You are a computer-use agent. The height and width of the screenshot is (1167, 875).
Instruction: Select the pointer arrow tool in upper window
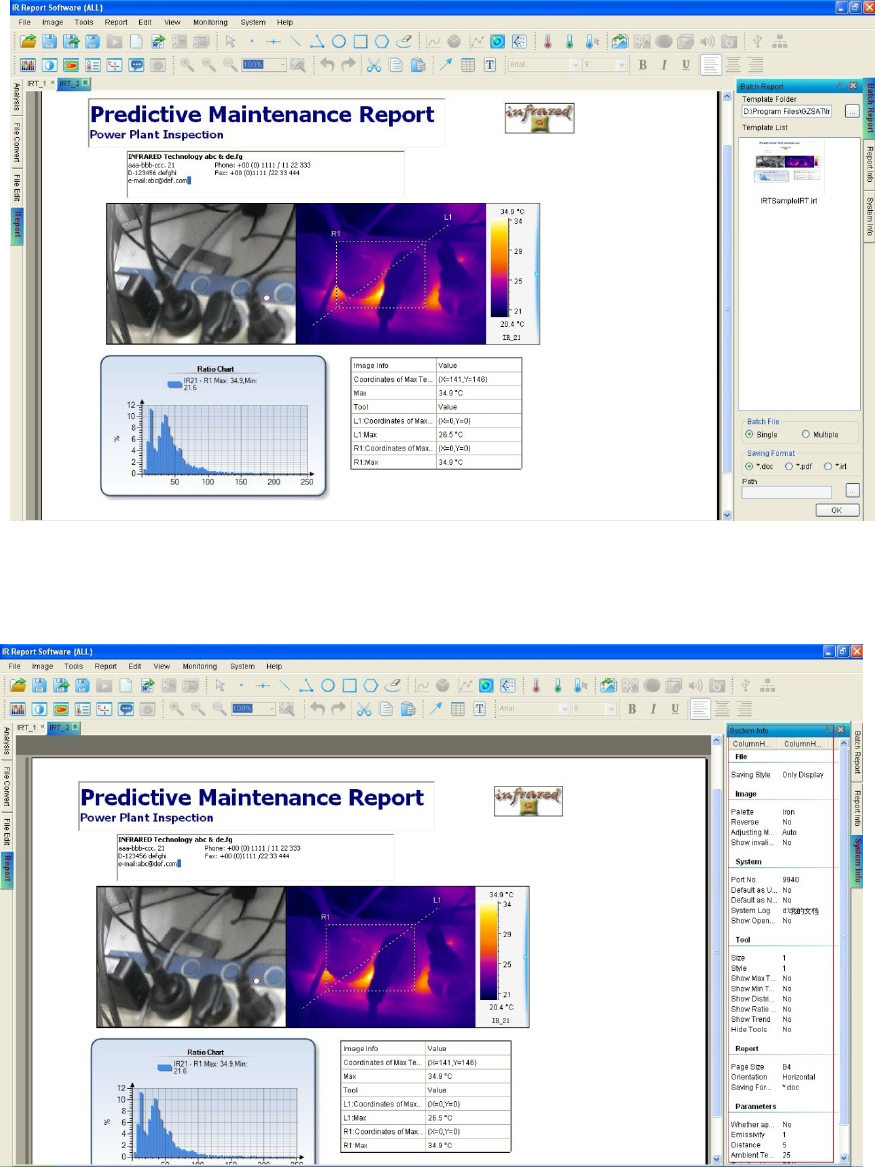[231, 42]
